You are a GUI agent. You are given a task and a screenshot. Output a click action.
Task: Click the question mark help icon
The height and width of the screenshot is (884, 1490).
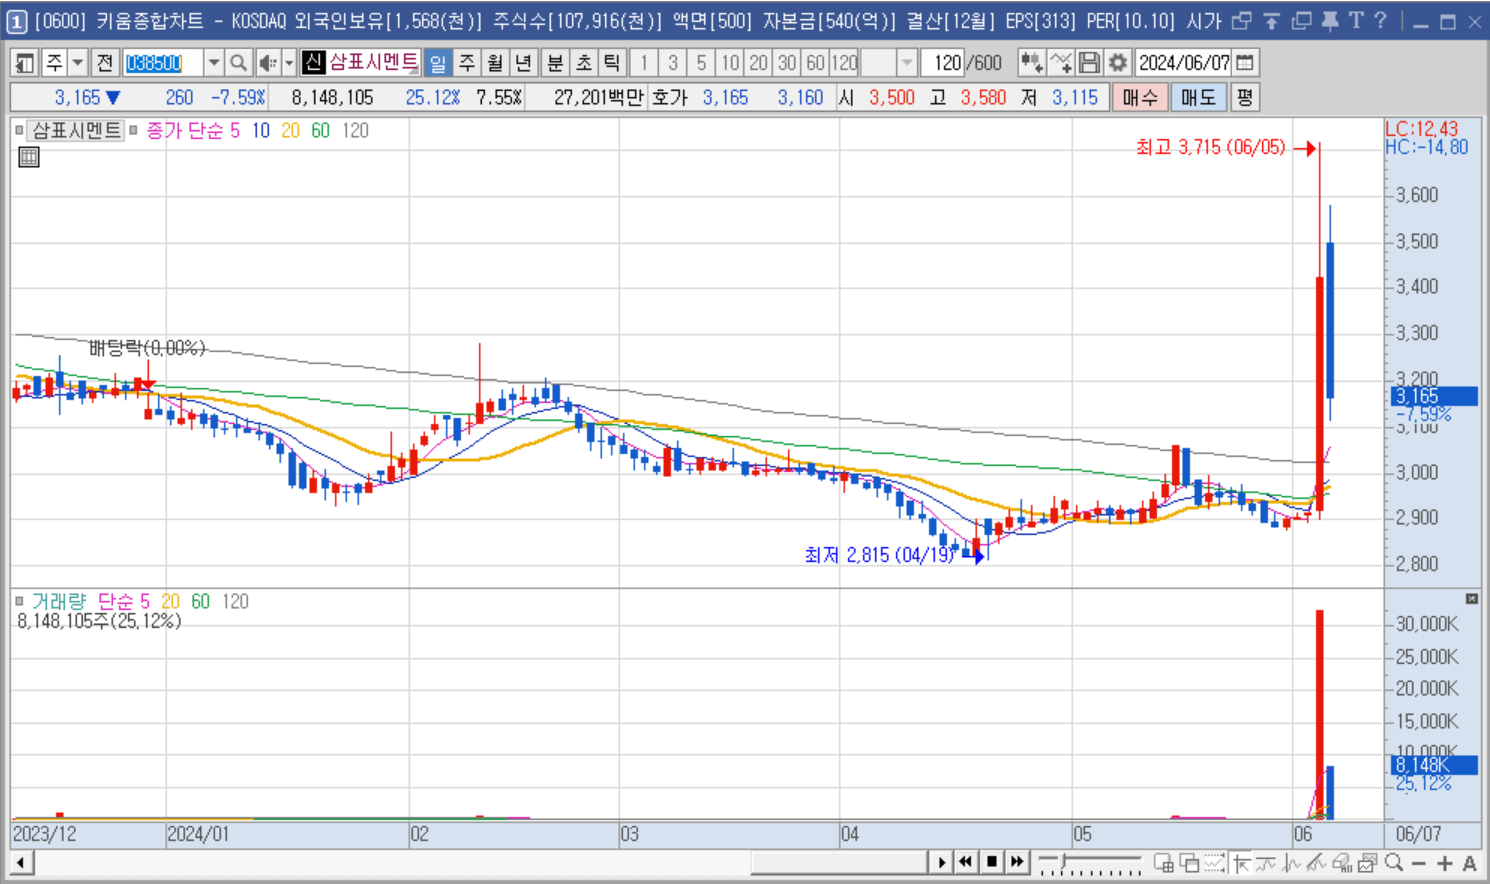pos(1380,20)
